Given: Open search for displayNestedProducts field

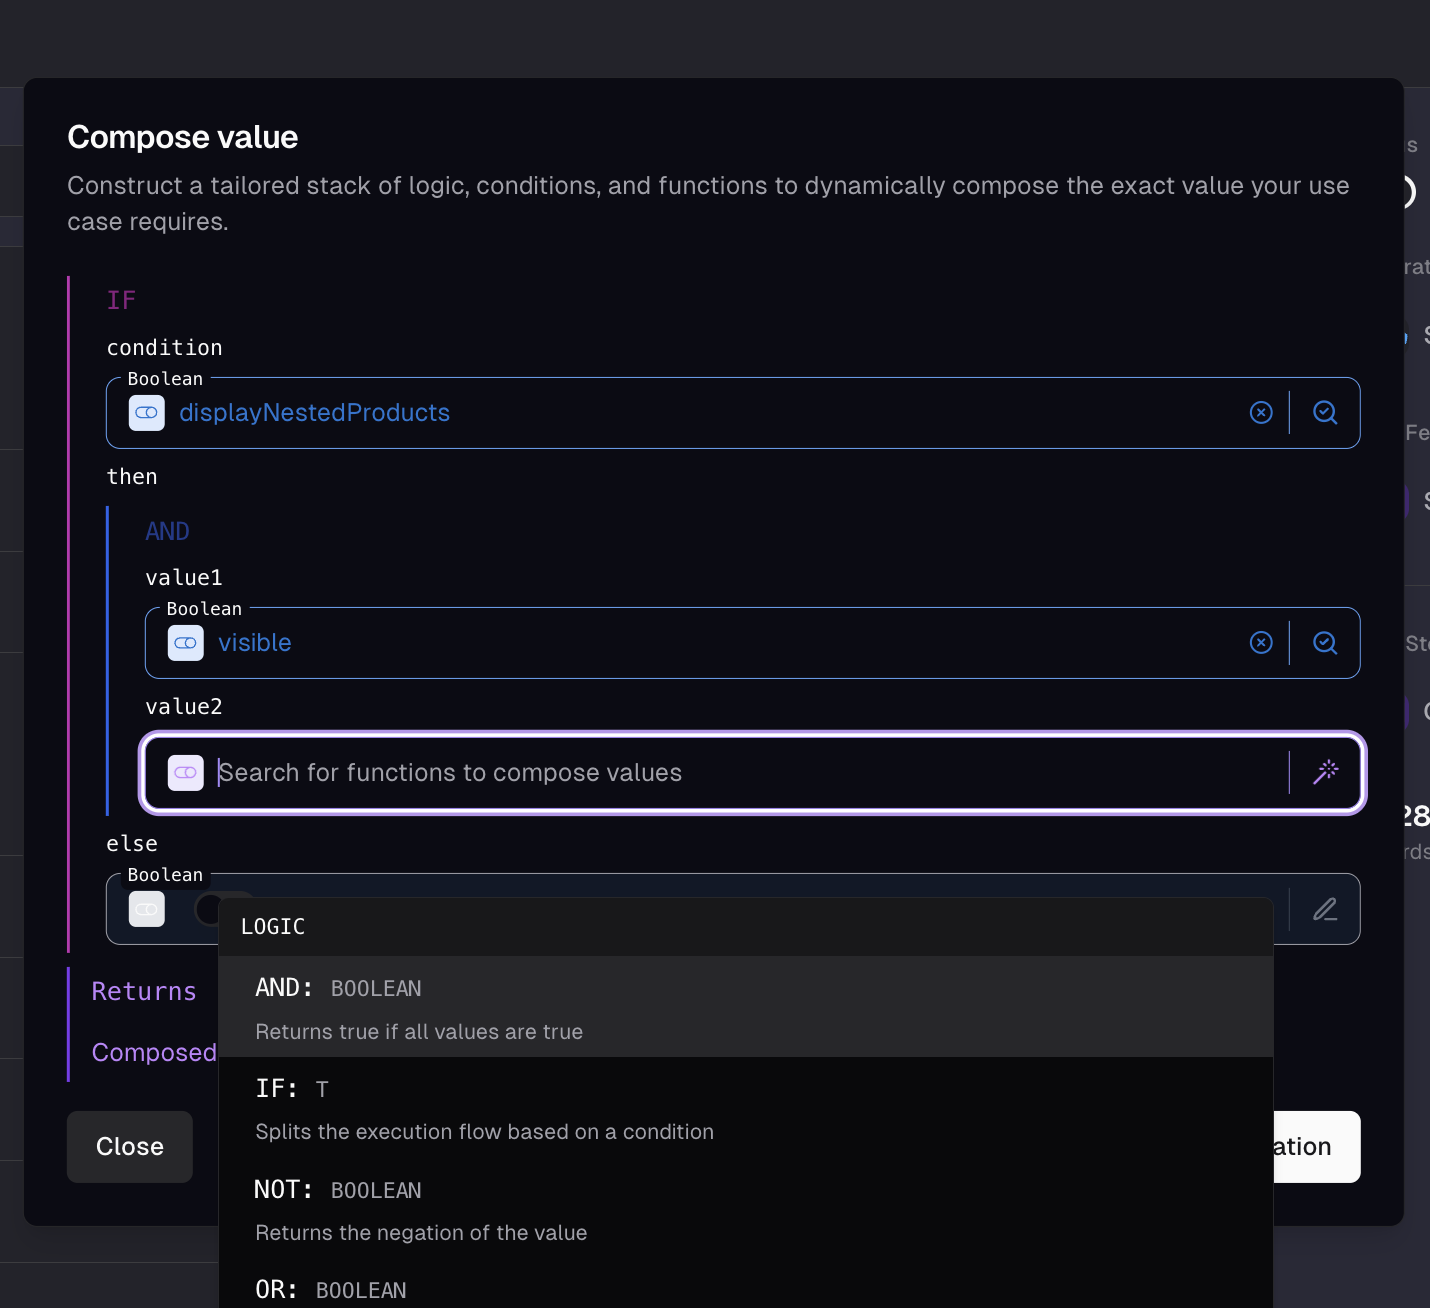Looking at the screenshot, I should point(1325,413).
